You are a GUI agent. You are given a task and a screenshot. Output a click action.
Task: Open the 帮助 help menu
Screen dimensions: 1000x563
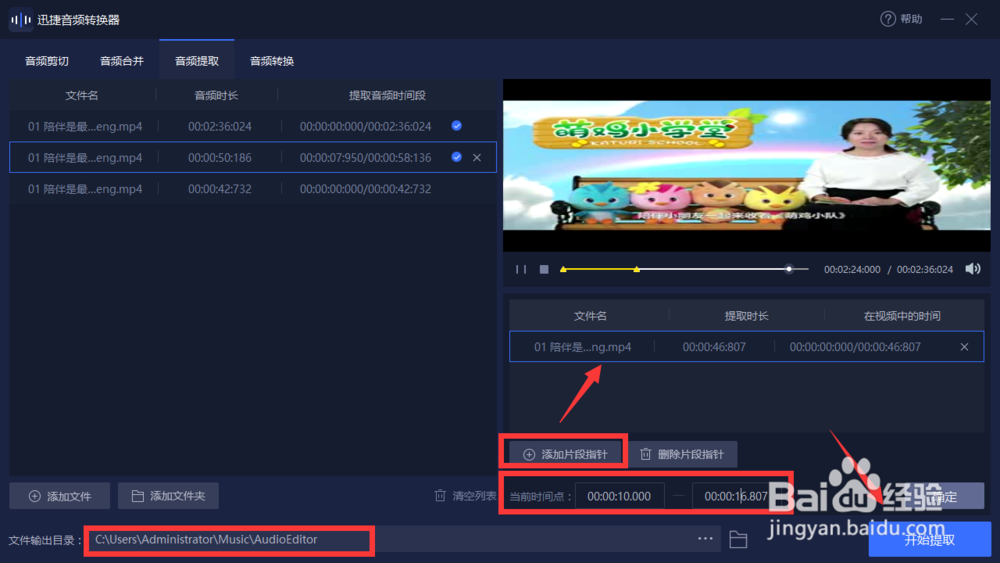click(901, 19)
